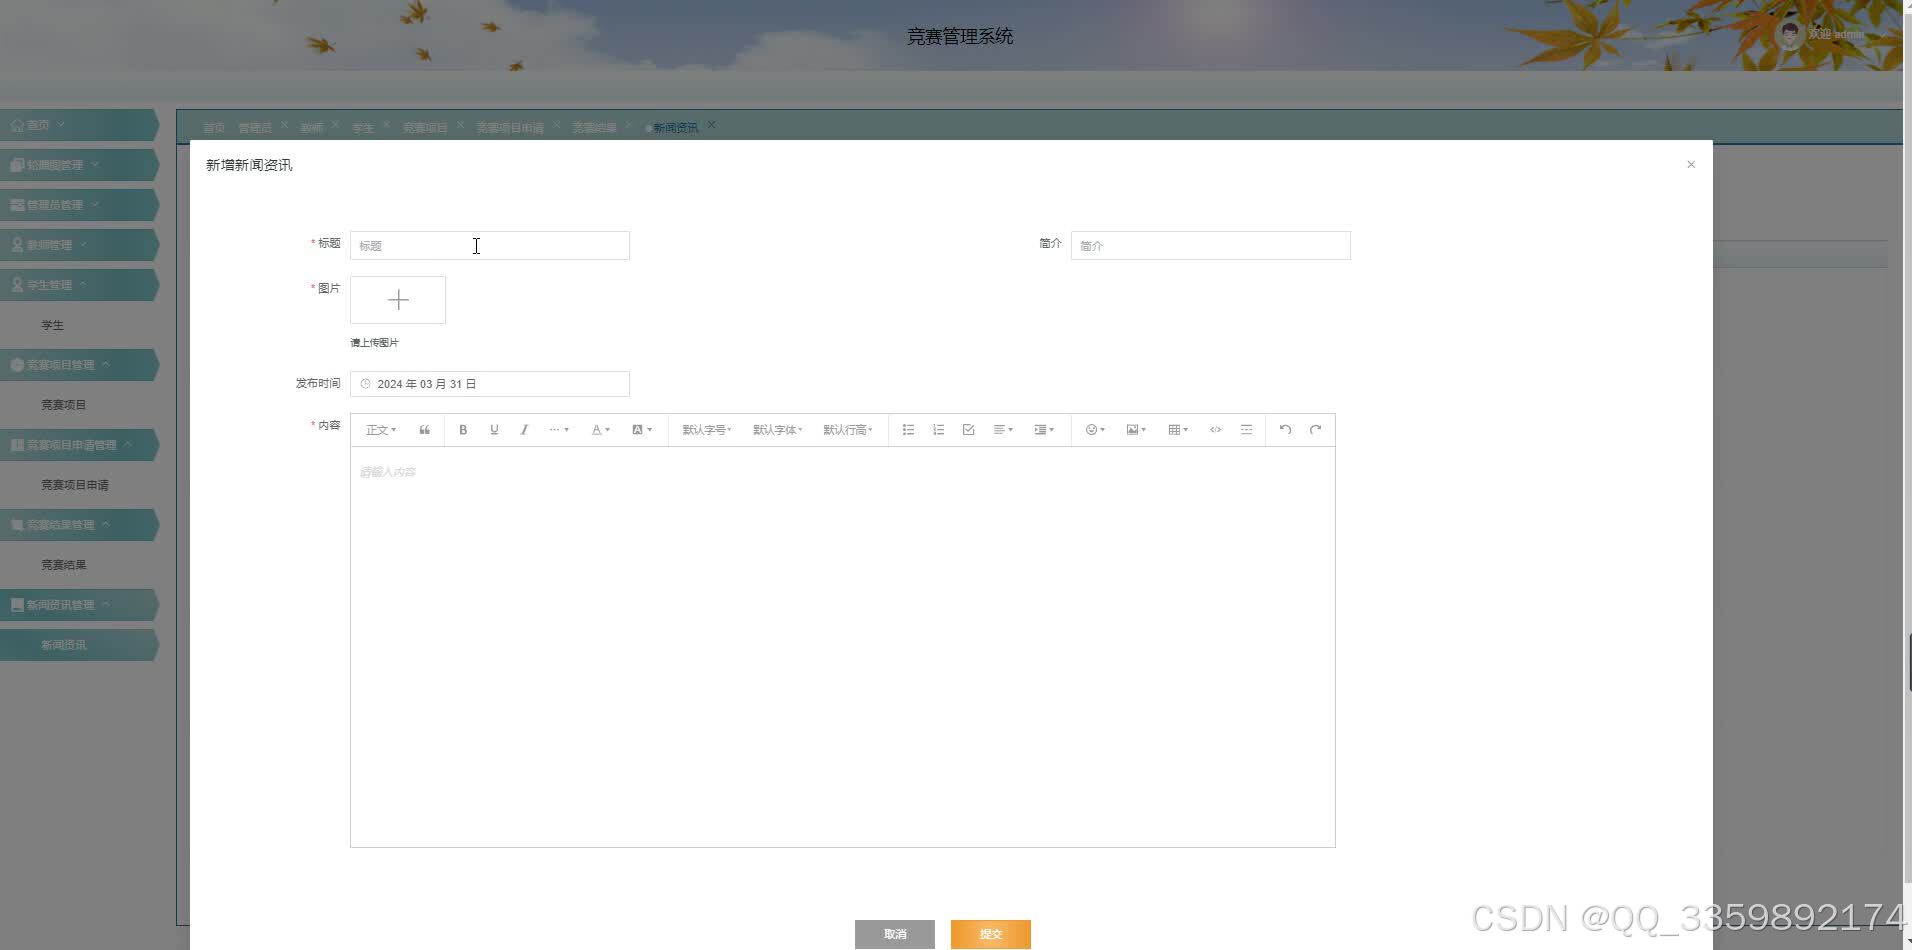Open the admin user menu top right
Image resolution: width=1912 pixels, height=950 pixels.
coord(1832,34)
